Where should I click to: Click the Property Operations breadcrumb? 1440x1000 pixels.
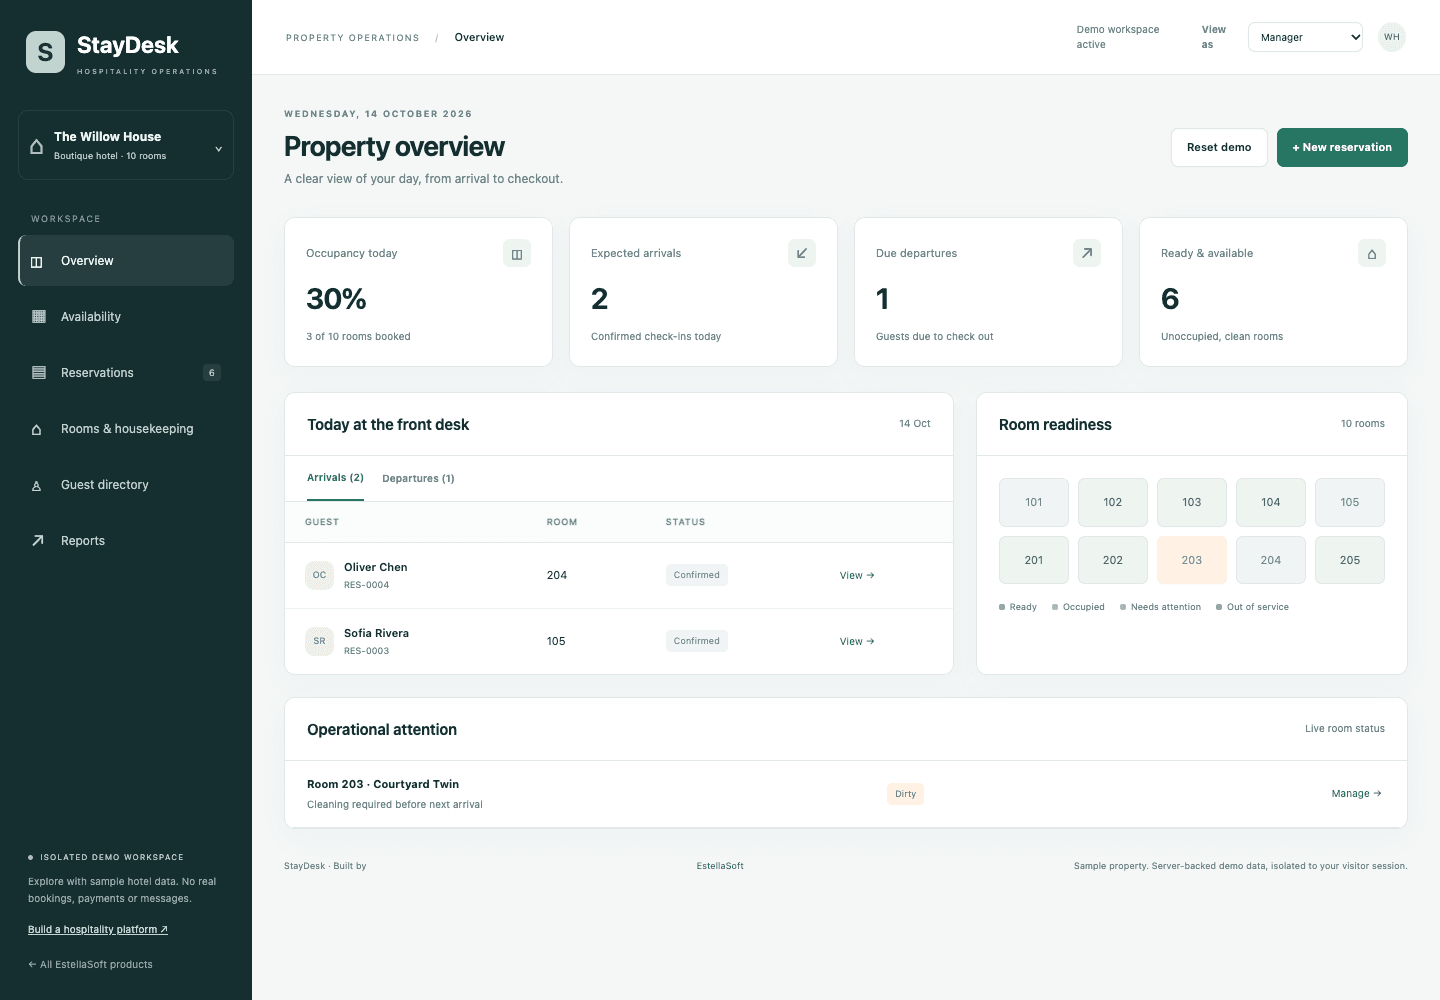(x=353, y=38)
